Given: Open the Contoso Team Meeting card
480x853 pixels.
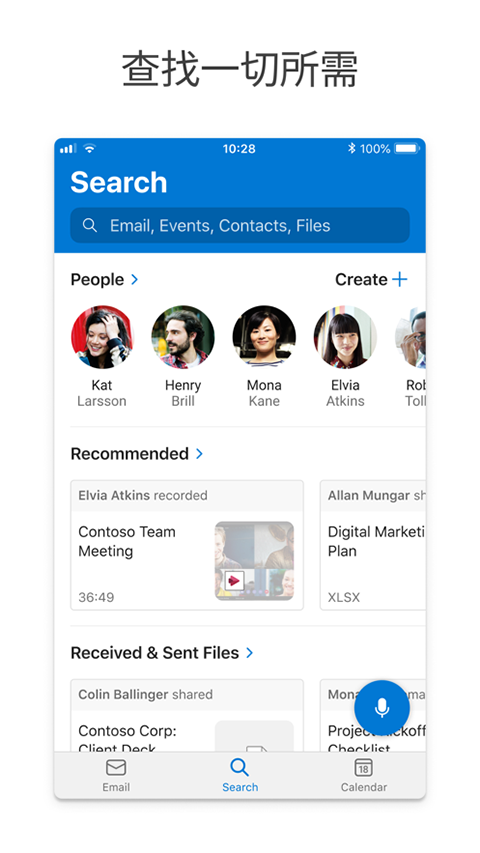Looking at the screenshot, I should (x=187, y=545).
